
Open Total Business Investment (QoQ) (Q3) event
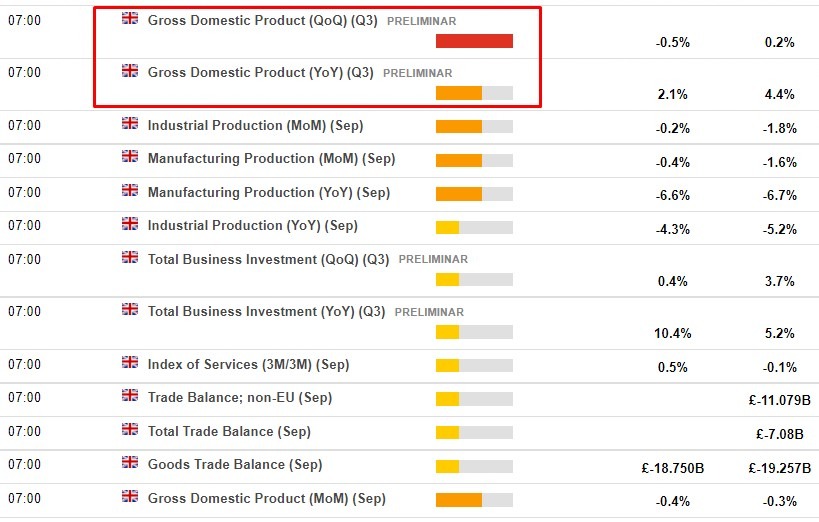point(268,260)
